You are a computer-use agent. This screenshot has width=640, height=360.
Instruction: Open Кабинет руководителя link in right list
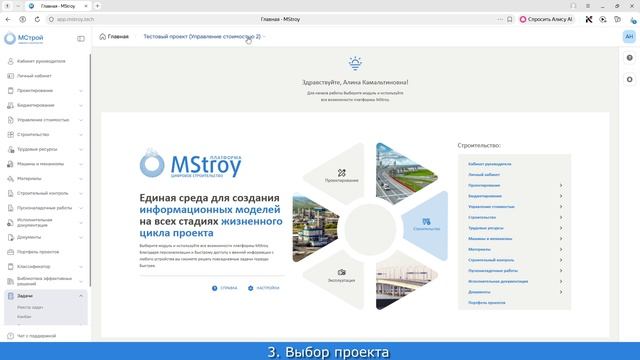pyautogui.click(x=489, y=164)
